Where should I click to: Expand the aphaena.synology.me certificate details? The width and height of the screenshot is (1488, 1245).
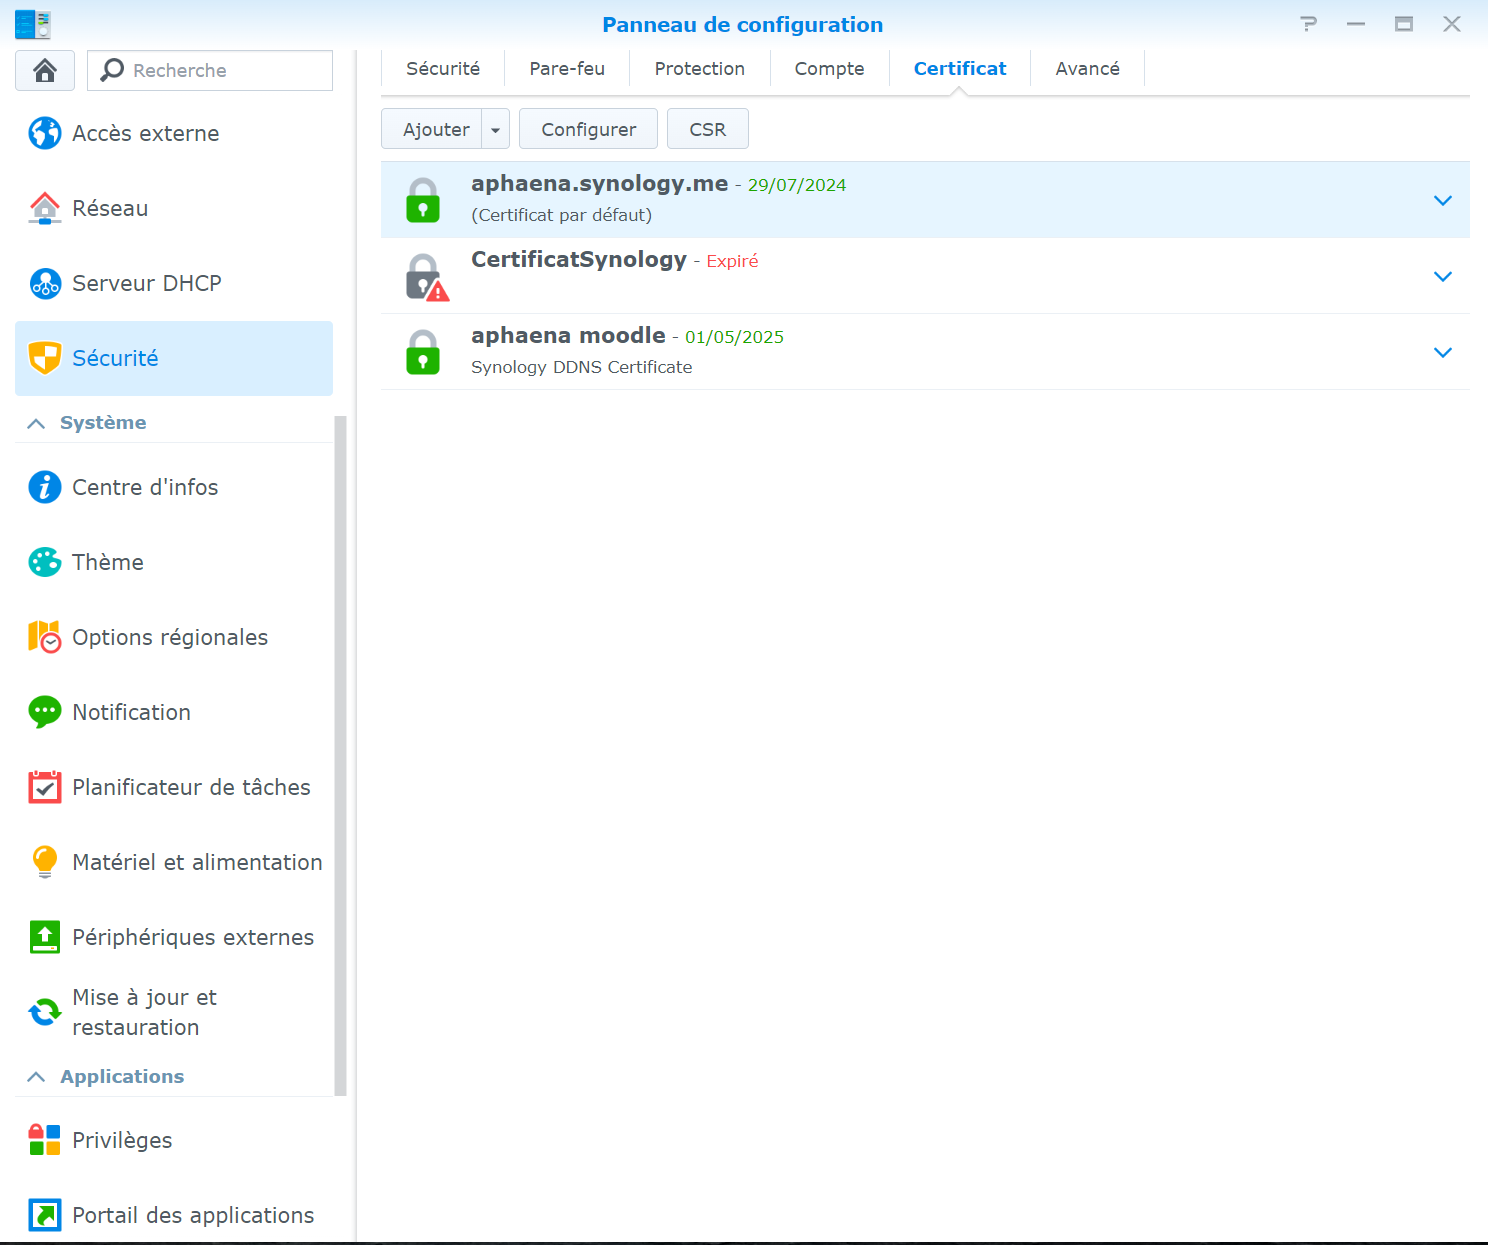[1442, 201]
